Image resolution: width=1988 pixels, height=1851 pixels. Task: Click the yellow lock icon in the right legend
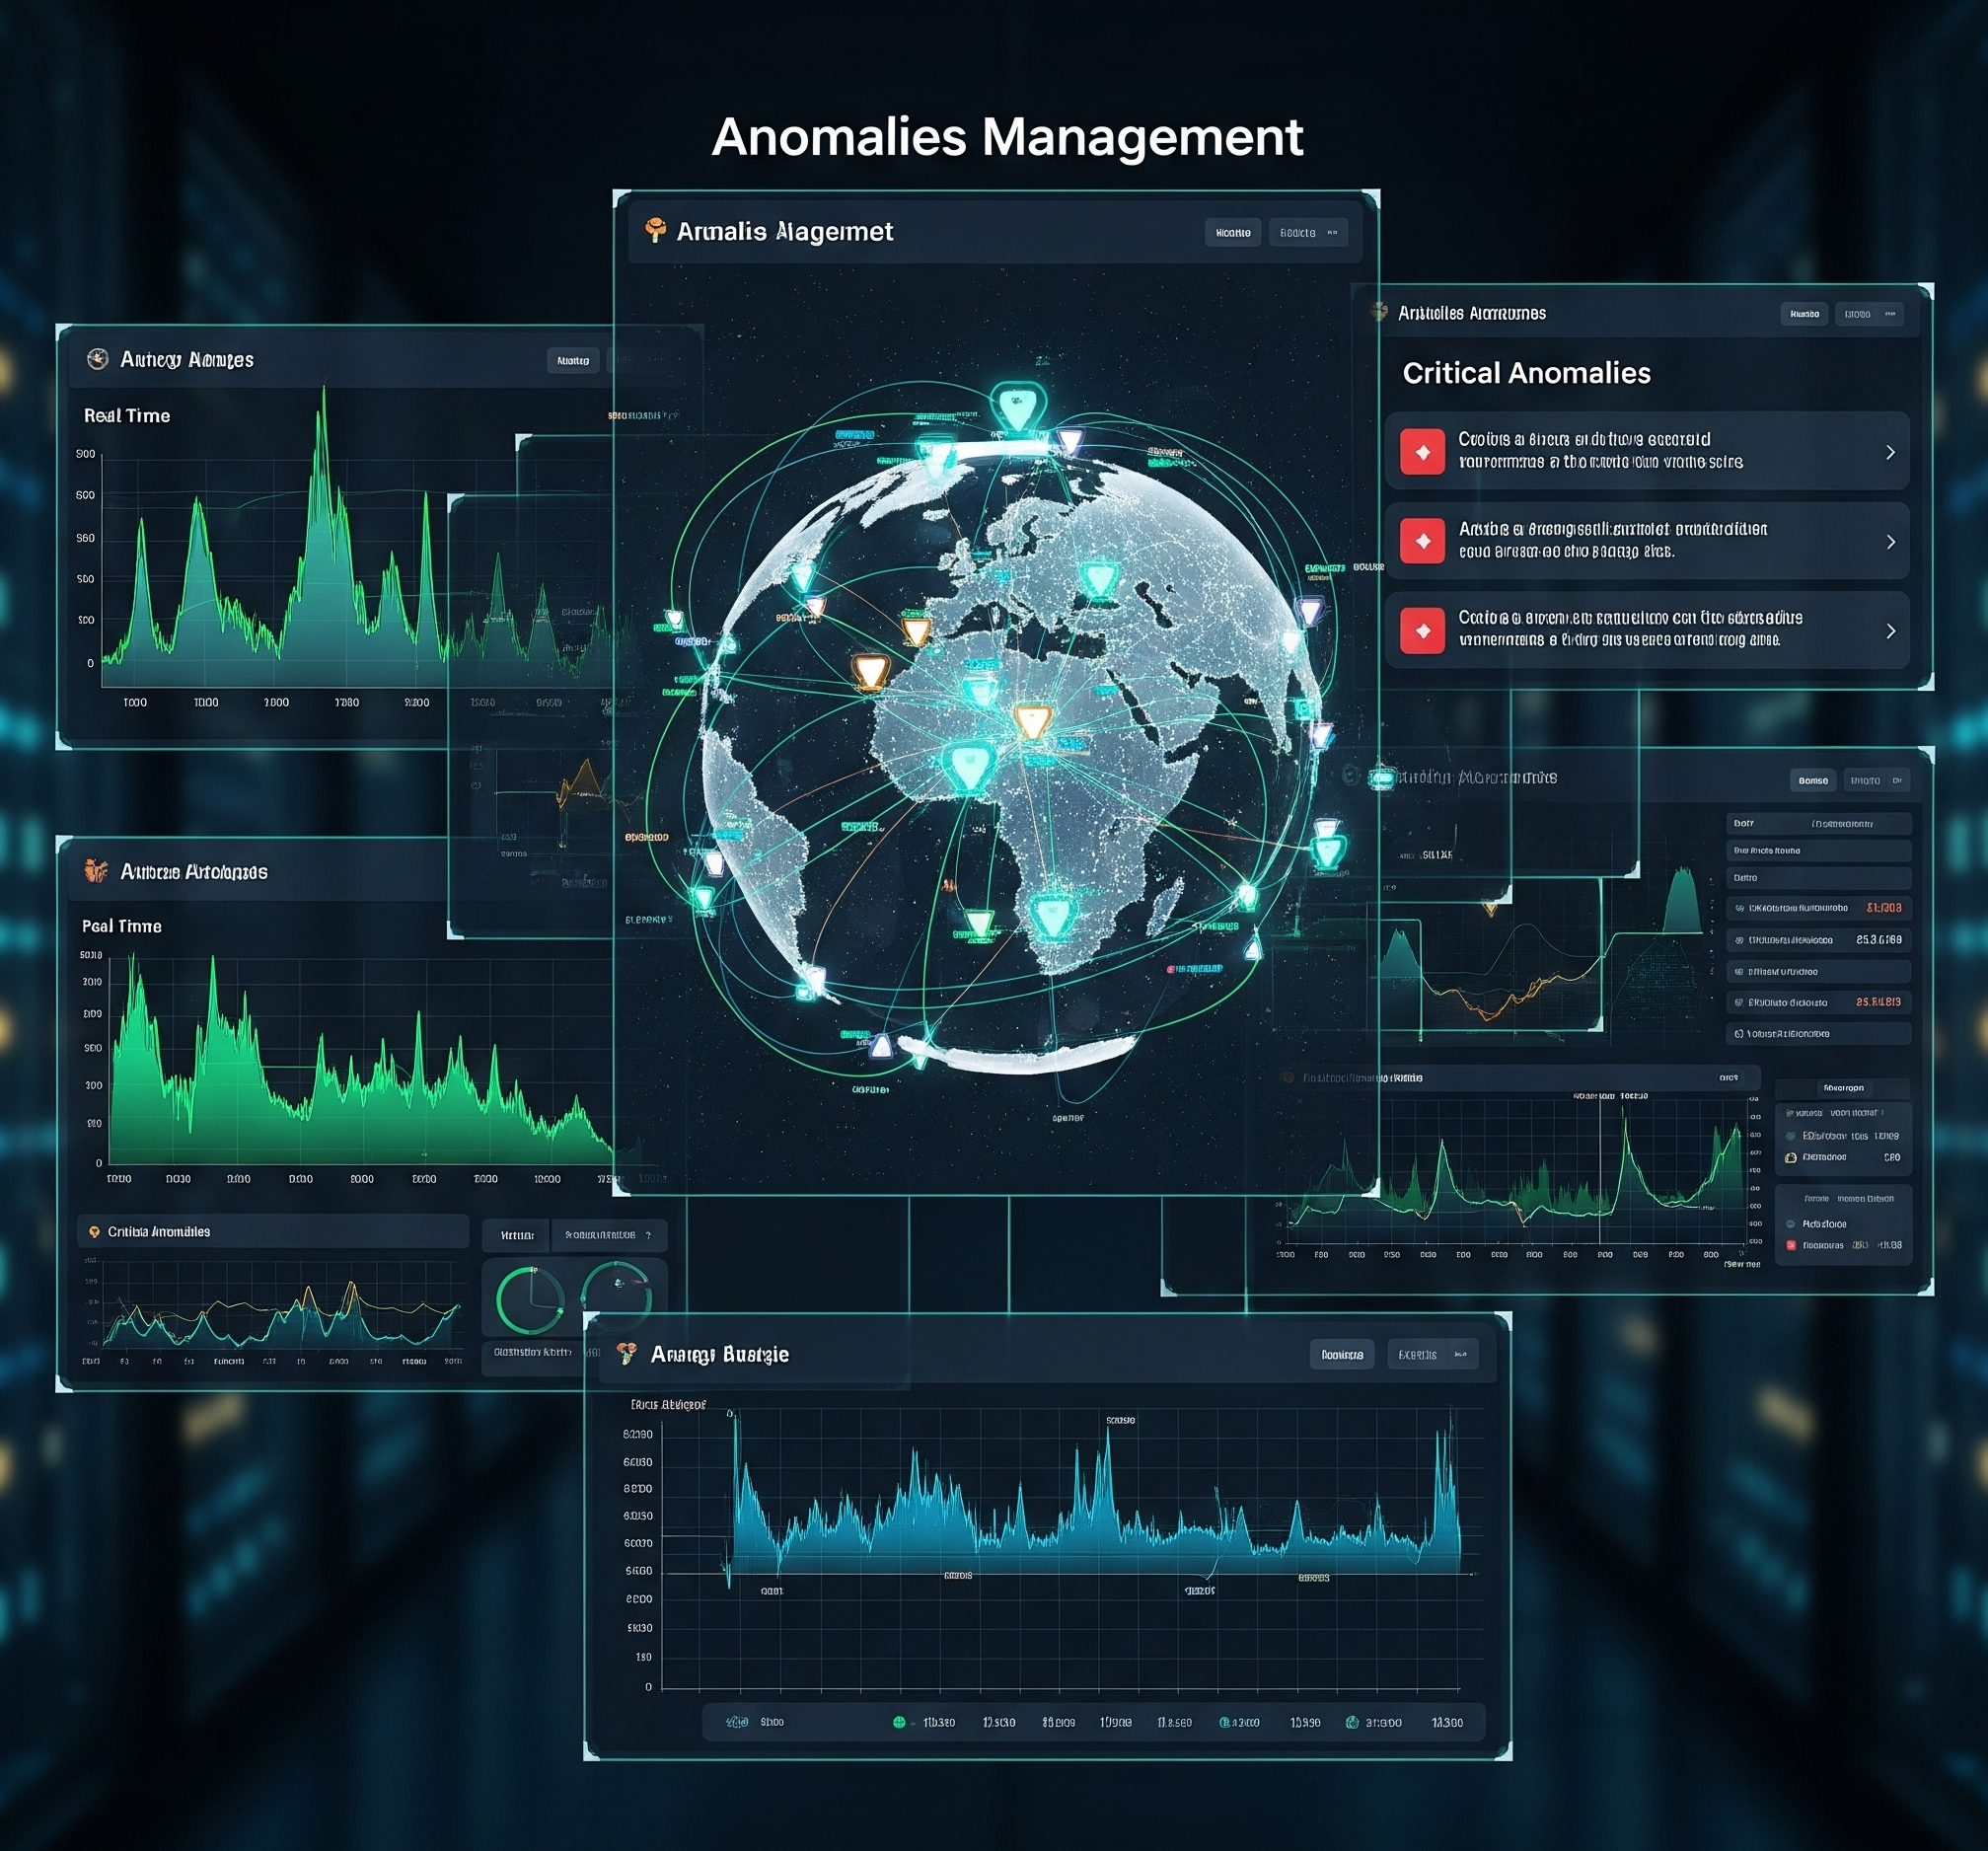click(x=1791, y=1157)
